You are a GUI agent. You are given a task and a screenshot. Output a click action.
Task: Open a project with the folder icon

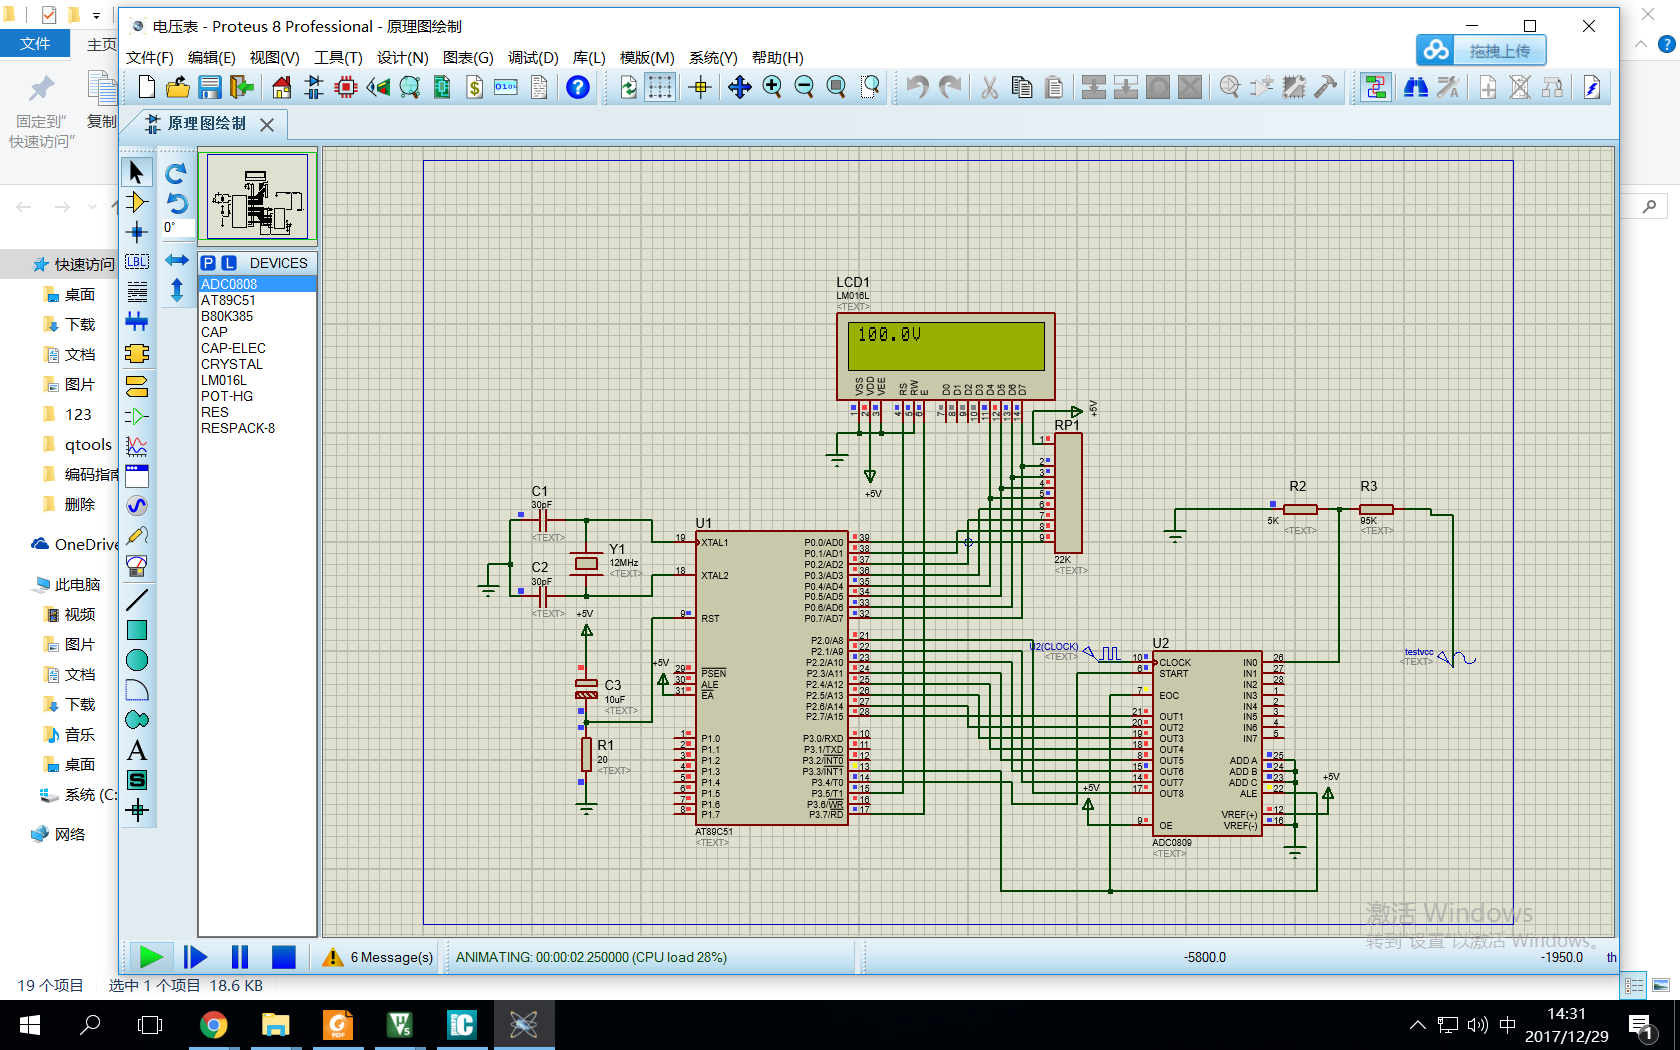point(178,88)
